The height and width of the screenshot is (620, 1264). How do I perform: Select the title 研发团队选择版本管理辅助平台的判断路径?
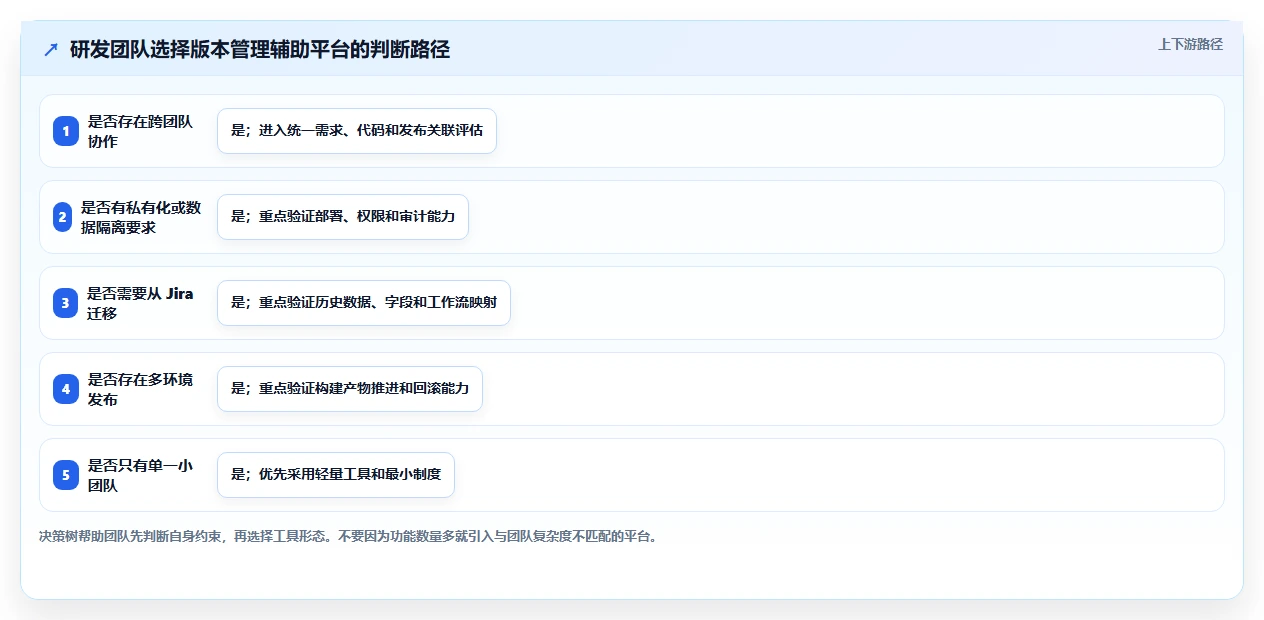pos(260,50)
